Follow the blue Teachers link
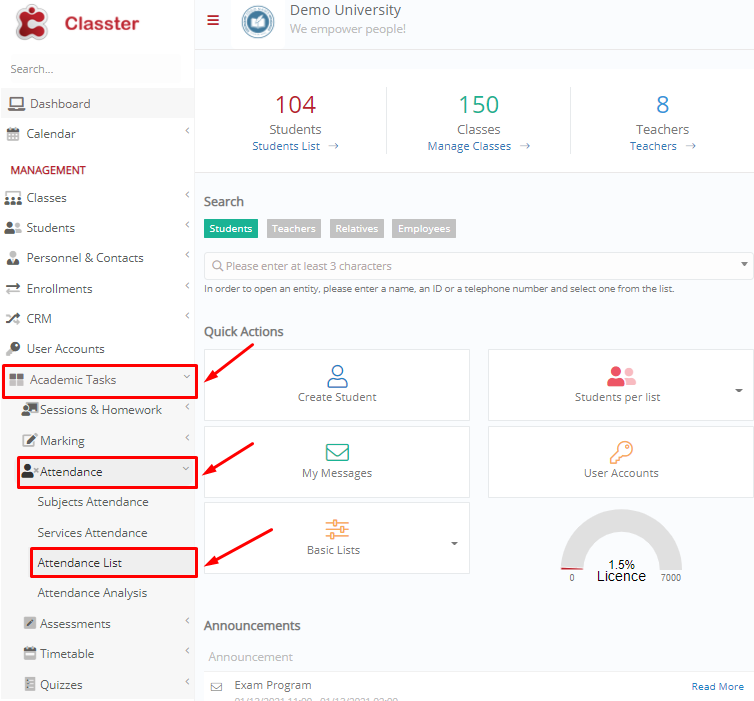The width and height of the screenshot is (754, 701). (653, 146)
